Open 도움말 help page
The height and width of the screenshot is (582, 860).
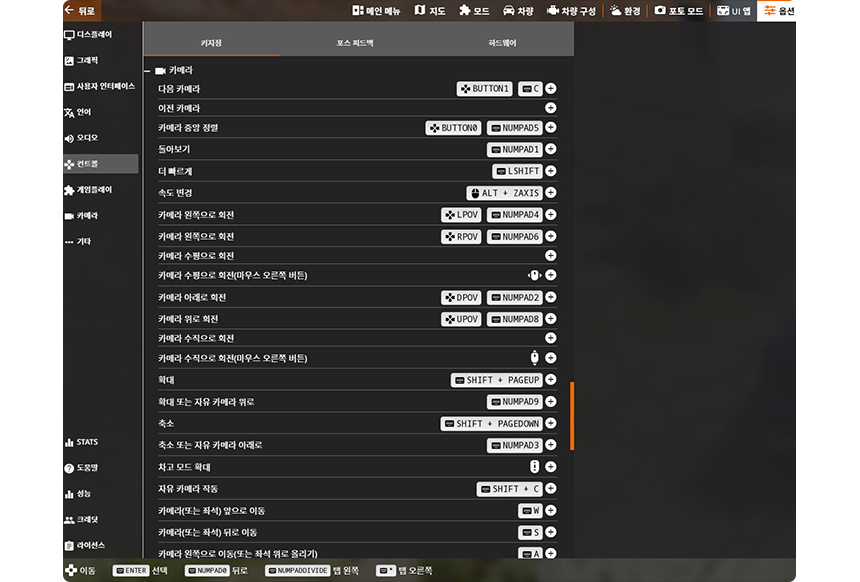[88, 468]
